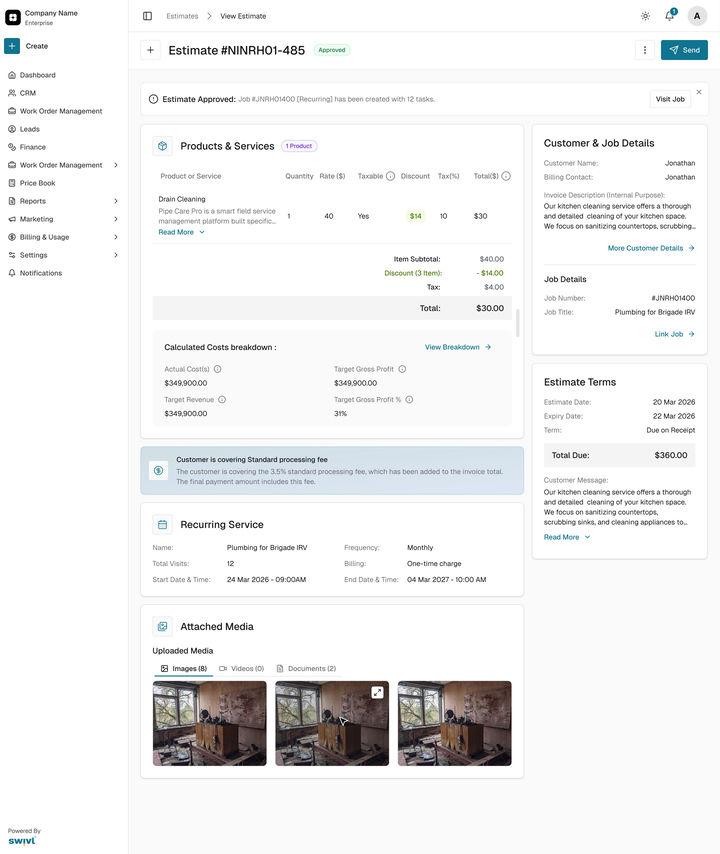Screen dimensions: 720x854
Task: Open the first attached image thumbnail
Action: pyautogui.click(x=210, y=723)
